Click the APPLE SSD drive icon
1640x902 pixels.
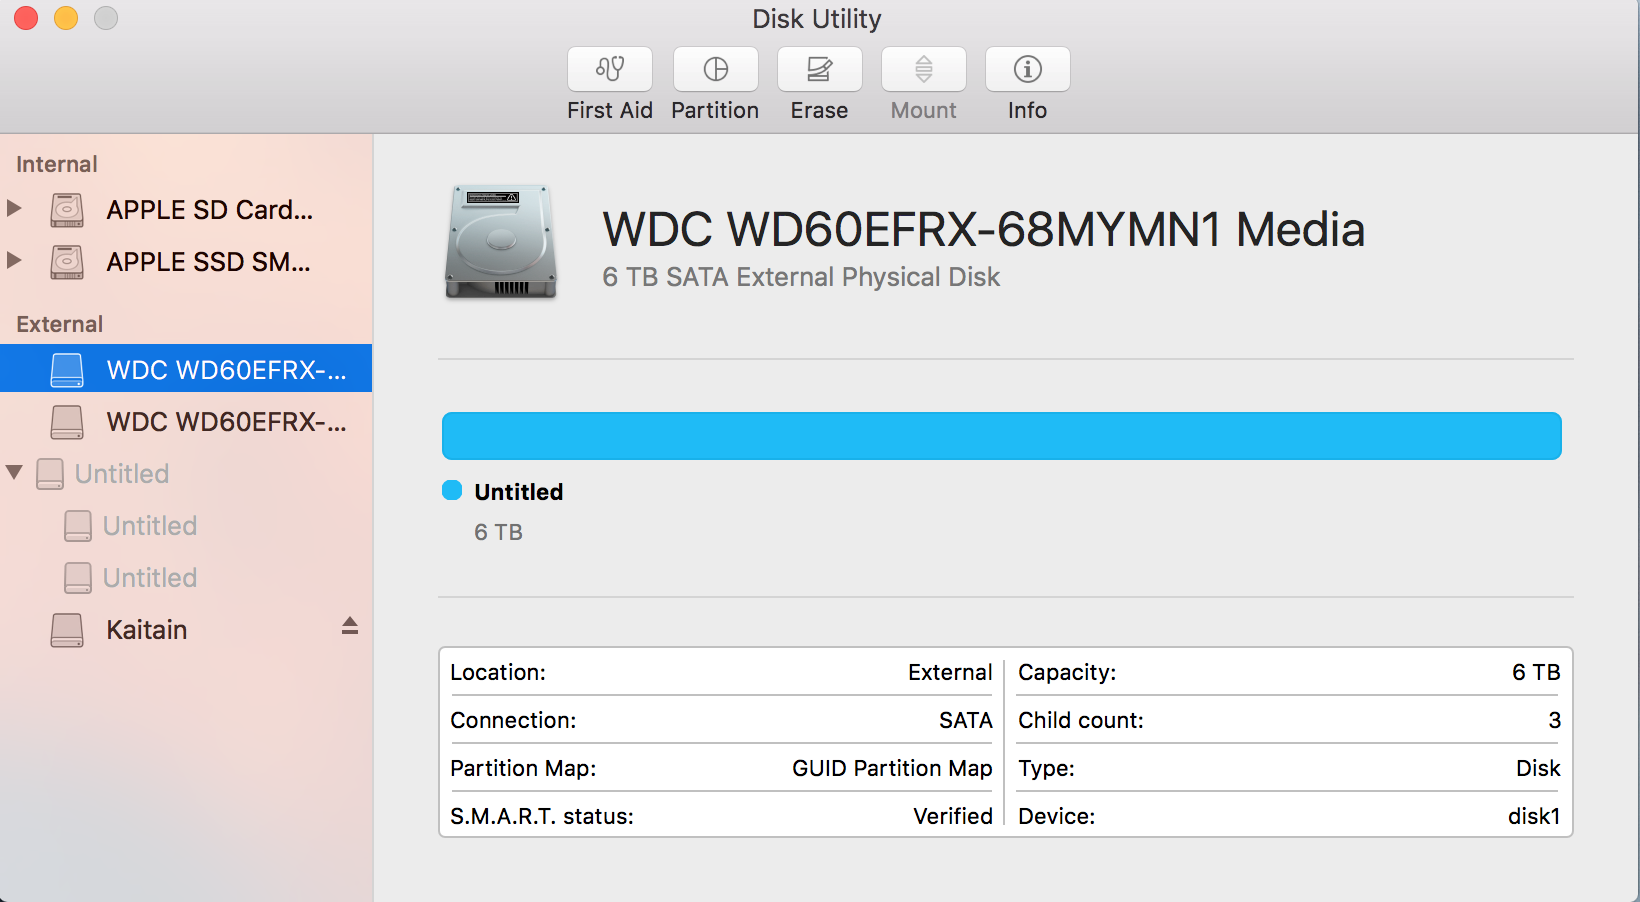67,262
